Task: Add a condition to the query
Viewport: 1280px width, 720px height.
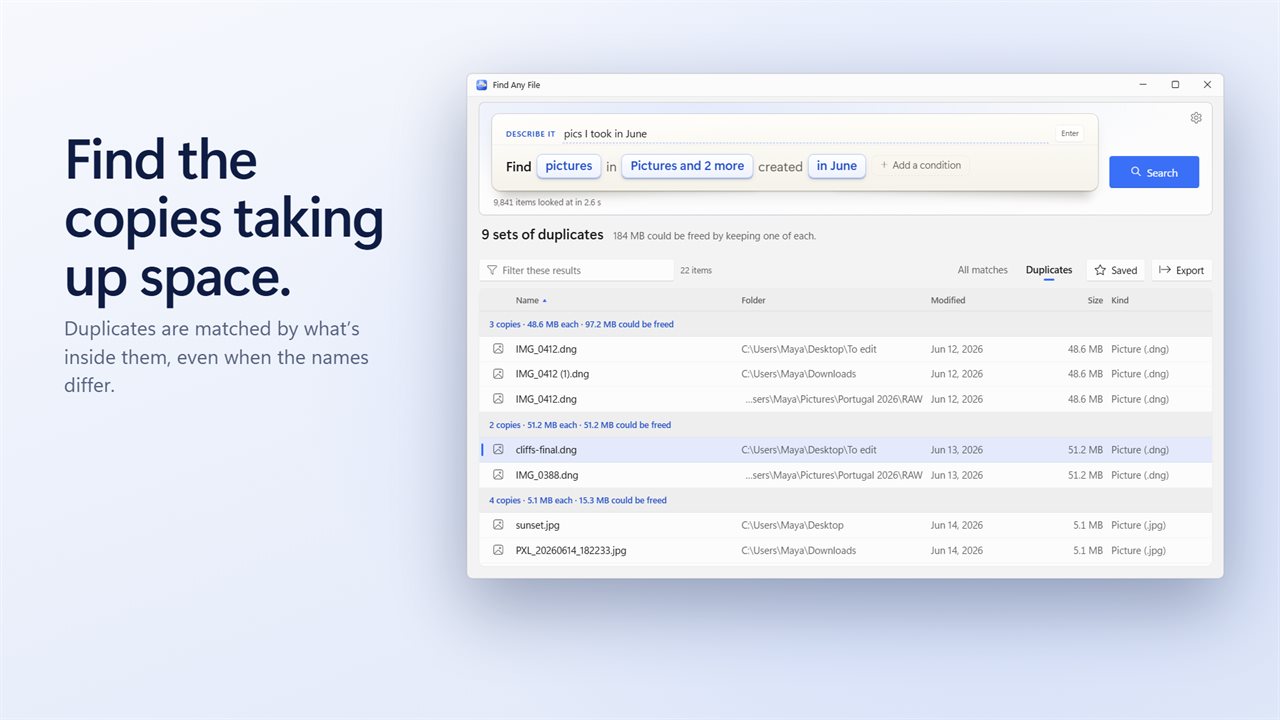Action: pos(920,165)
